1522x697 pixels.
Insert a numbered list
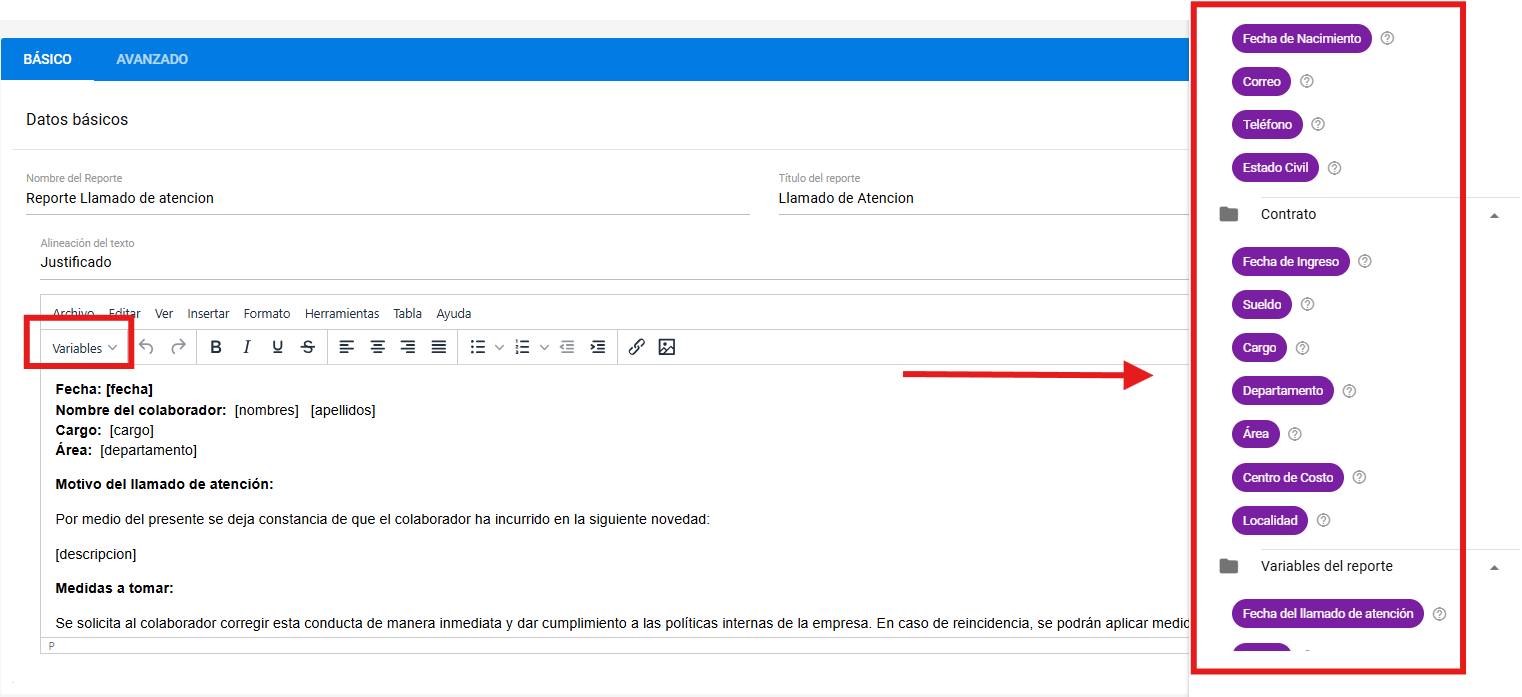(x=522, y=347)
